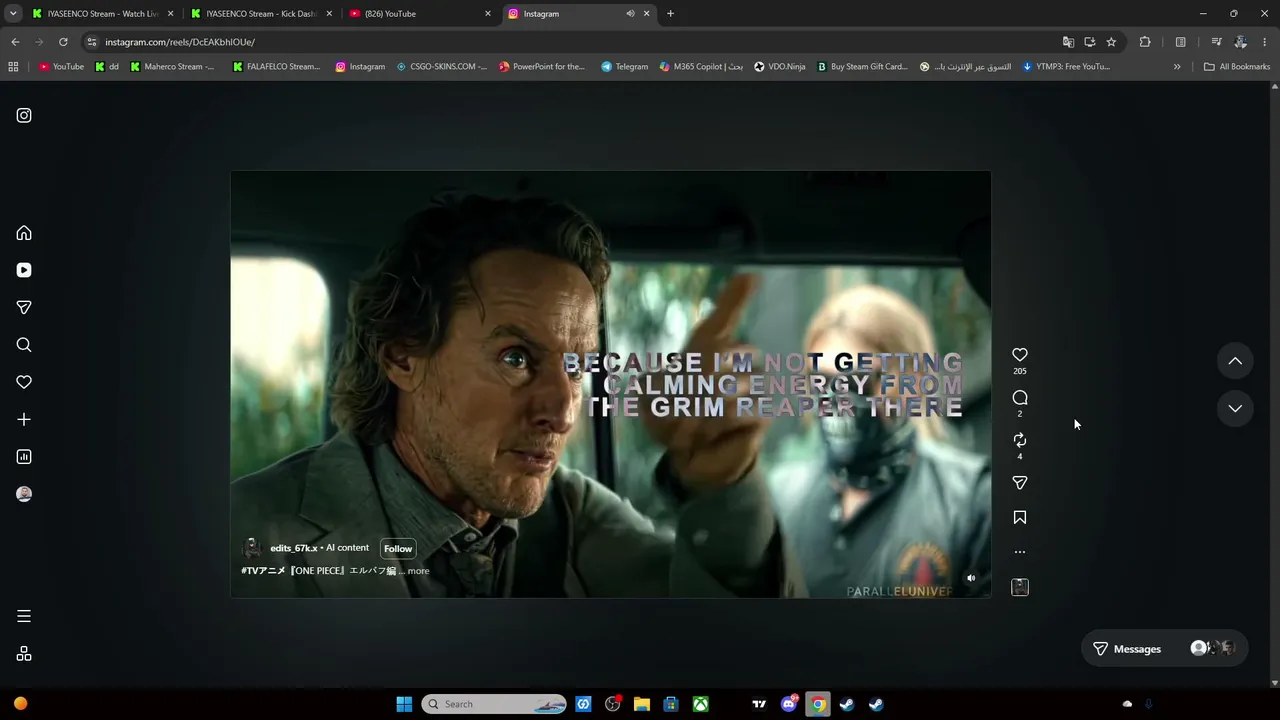Close the '(826) YouTube' tab

(x=488, y=14)
